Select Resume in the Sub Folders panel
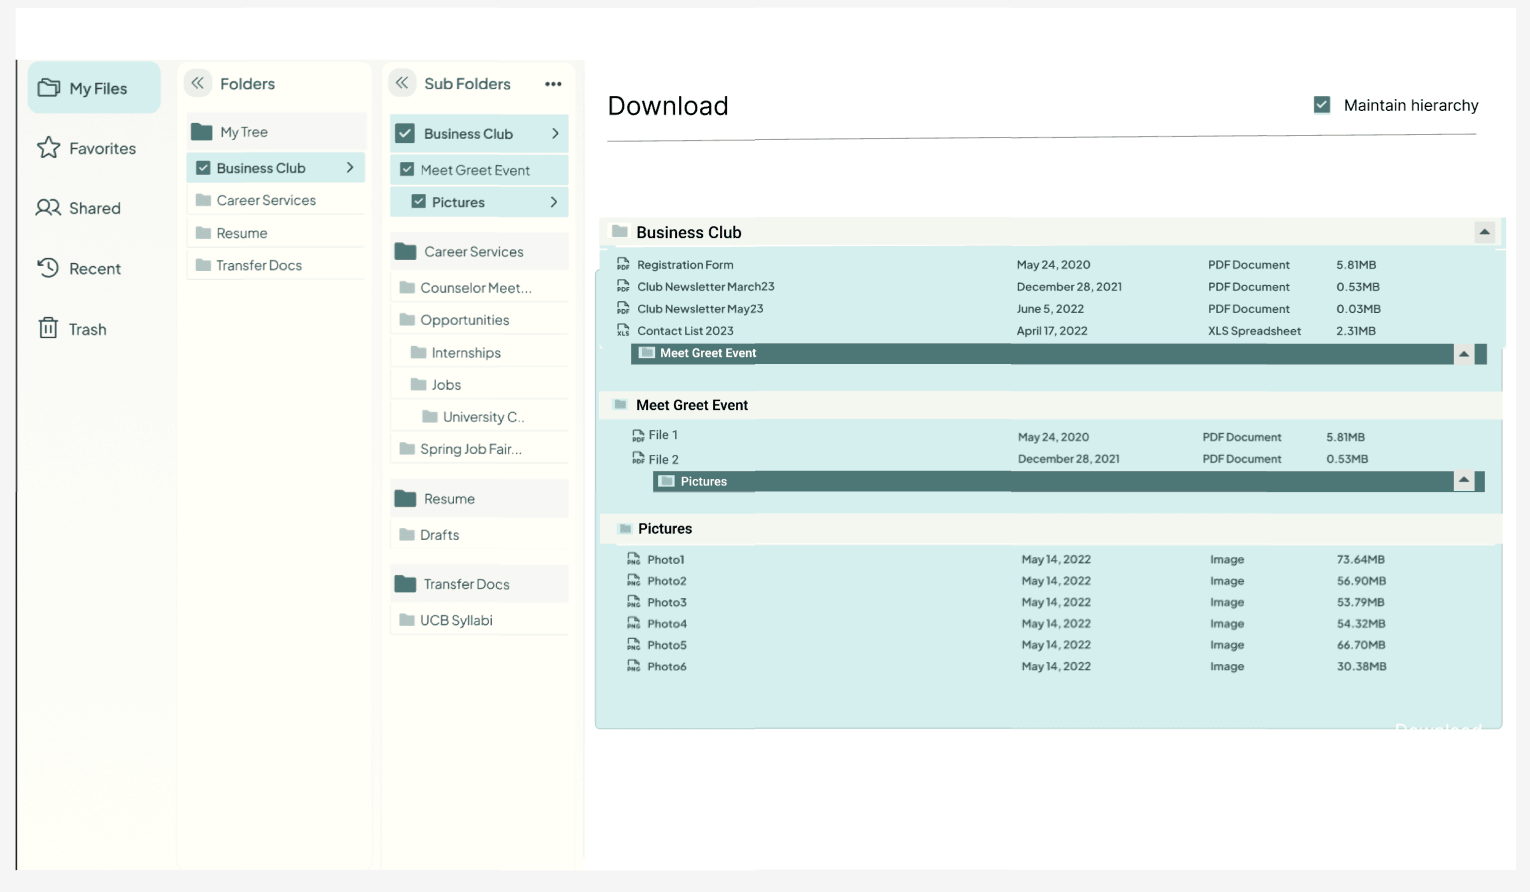Viewport: 1530px width, 892px height. pyautogui.click(x=479, y=498)
